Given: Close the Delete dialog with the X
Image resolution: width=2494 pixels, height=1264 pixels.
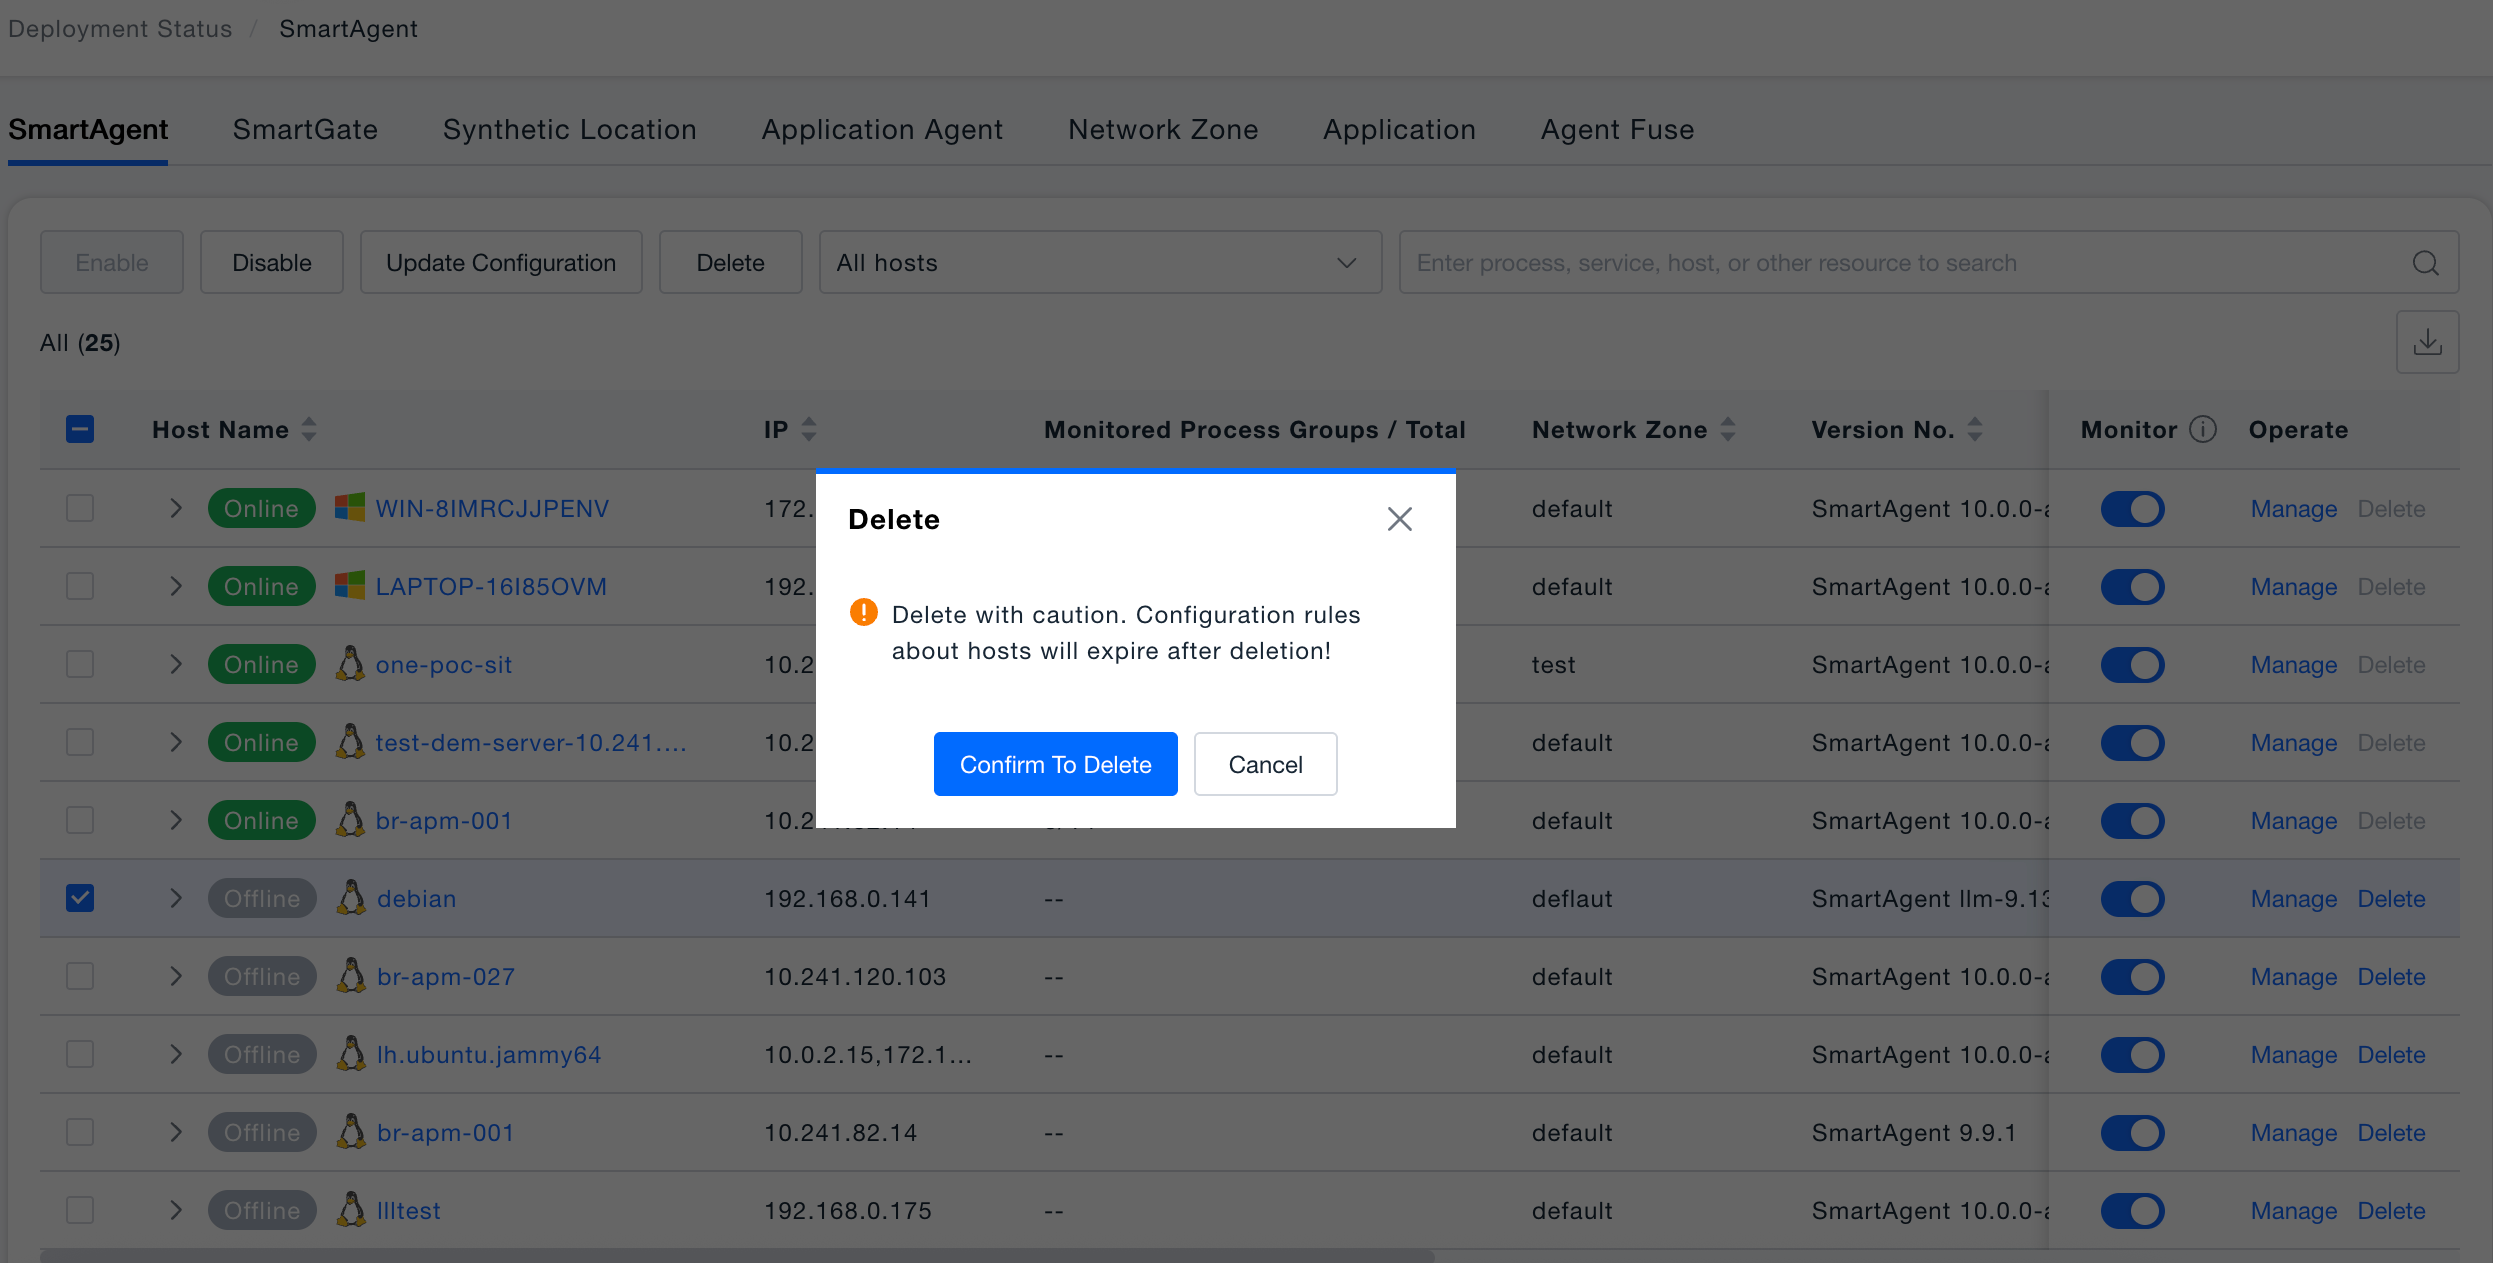Looking at the screenshot, I should (1399, 519).
